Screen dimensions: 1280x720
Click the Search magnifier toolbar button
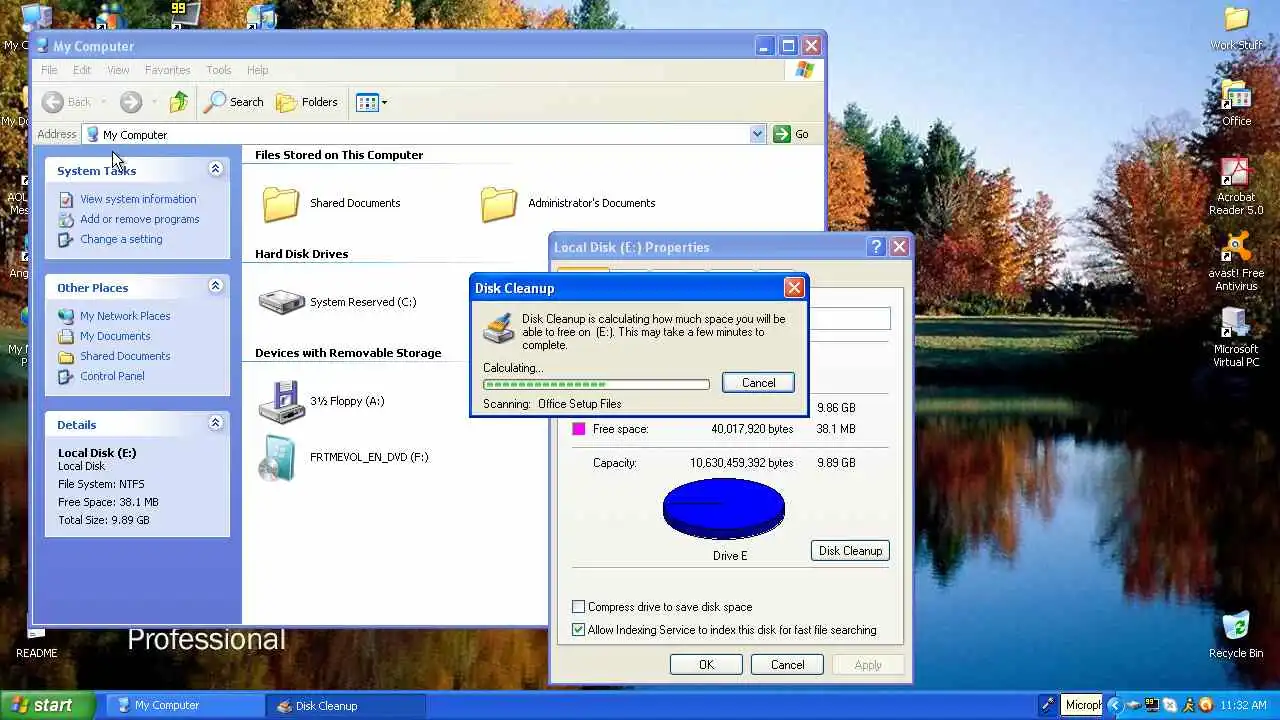pyautogui.click(x=233, y=102)
